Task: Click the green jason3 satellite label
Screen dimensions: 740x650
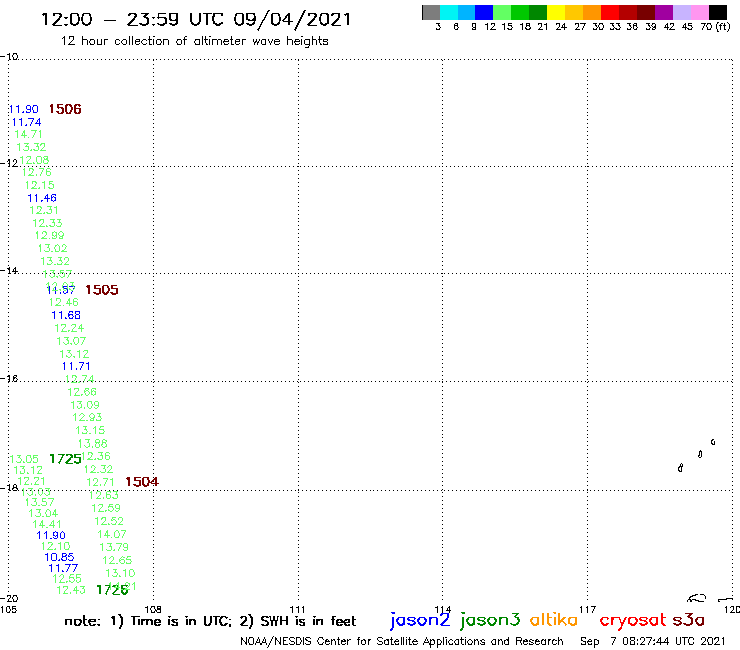Action: [x=490, y=620]
